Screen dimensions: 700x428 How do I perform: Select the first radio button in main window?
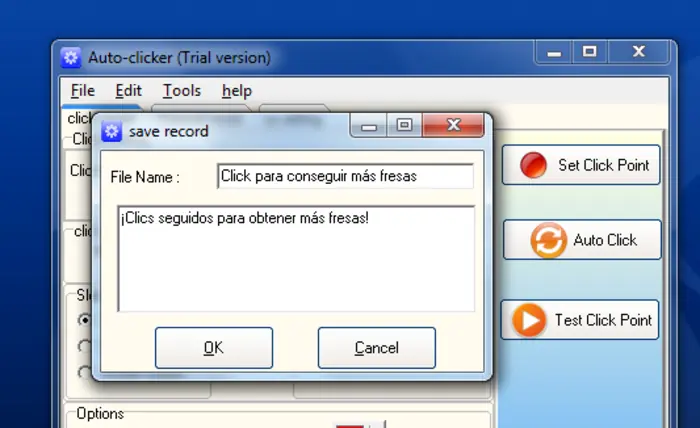[x=84, y=320]
